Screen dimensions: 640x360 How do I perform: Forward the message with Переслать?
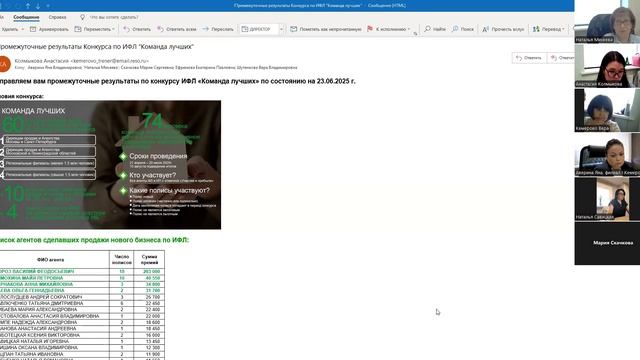[x=218, y=29]
